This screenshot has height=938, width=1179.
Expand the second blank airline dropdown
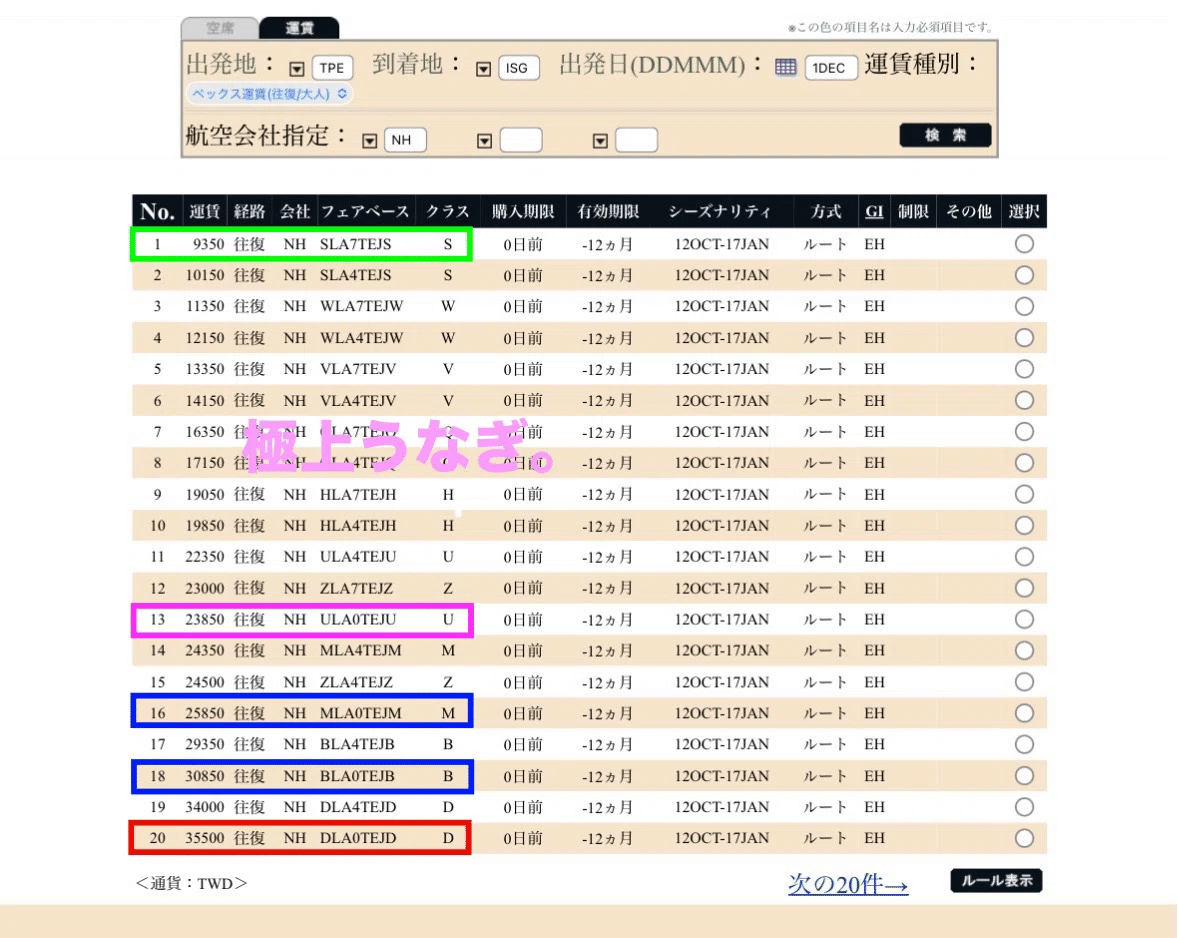pyautogui.click(x=484, y=140)
